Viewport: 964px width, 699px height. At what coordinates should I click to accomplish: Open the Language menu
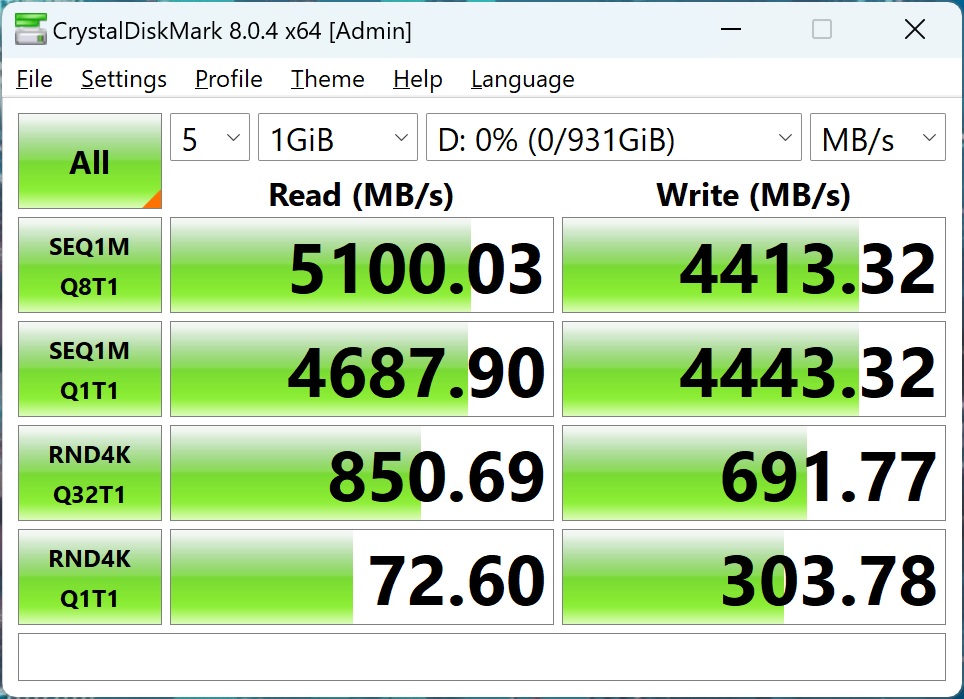[523, 79]
